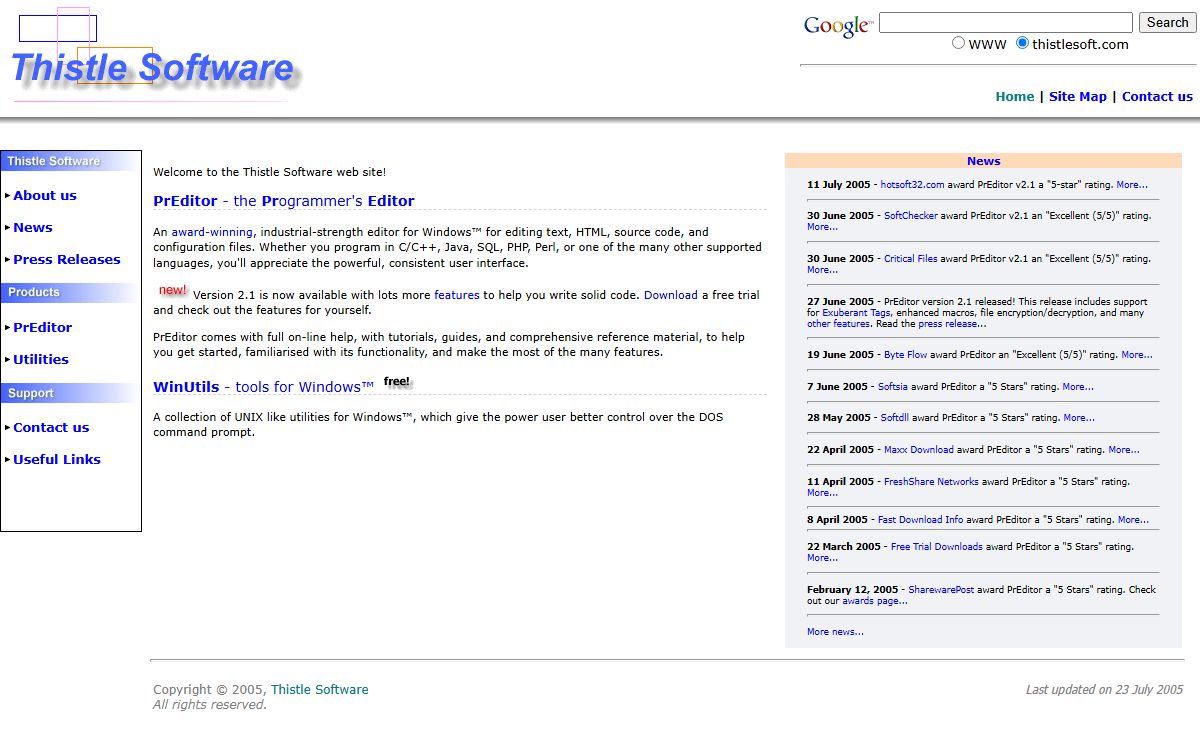This screenshot has height=740, width=1200.
Task: Open News in sidebar menu
Action: (x=33, y=228)
